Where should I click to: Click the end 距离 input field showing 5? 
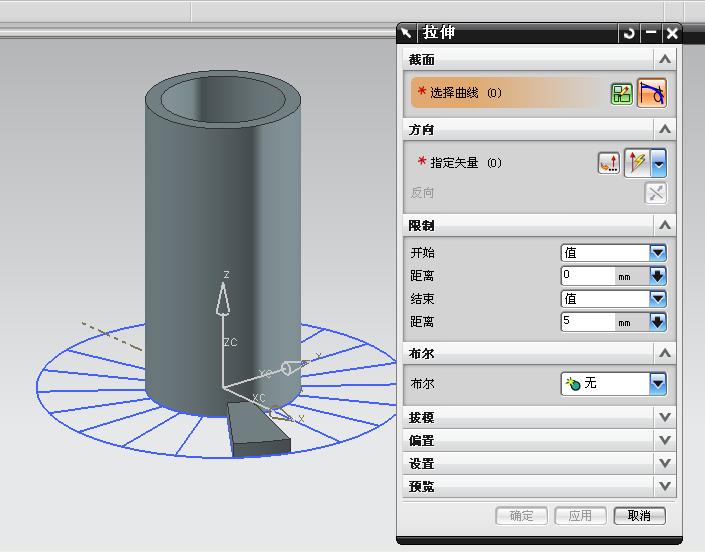click(x=588, y=321)
